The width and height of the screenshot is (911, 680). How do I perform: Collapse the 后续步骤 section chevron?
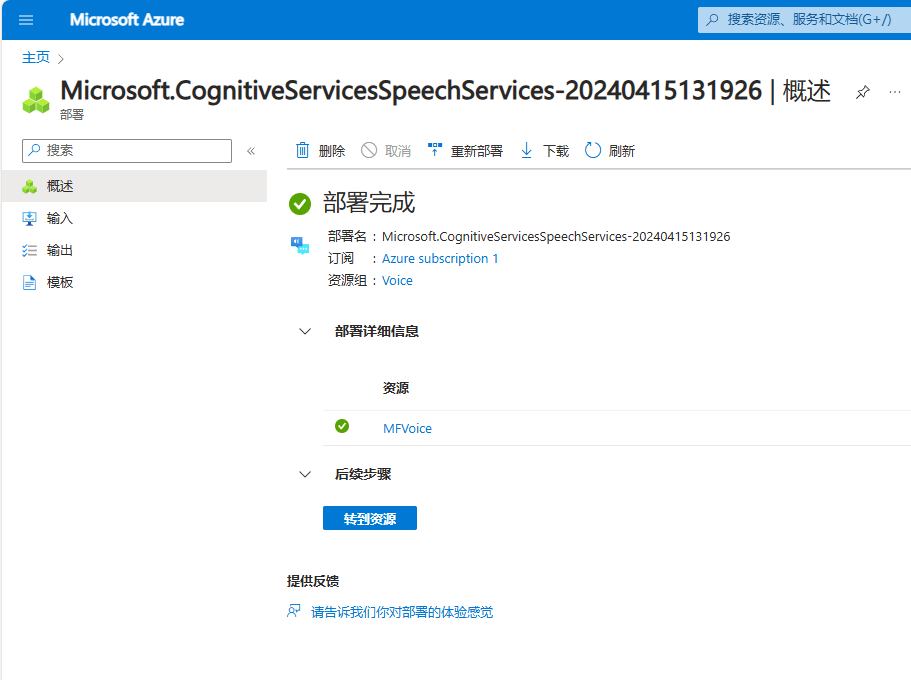(305, 474)
